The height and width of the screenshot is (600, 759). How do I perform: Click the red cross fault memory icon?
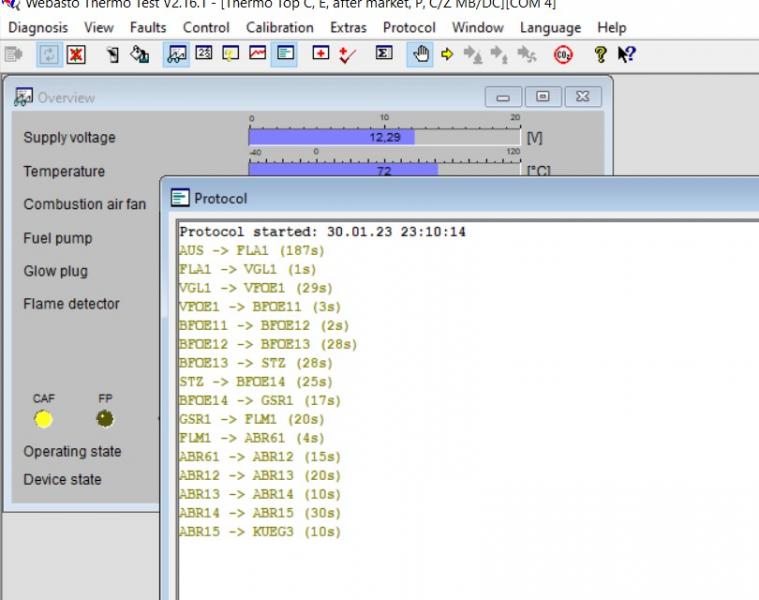320,52
